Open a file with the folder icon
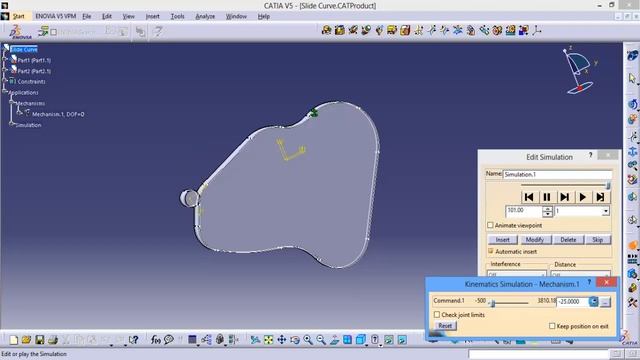 pos(27,340)
